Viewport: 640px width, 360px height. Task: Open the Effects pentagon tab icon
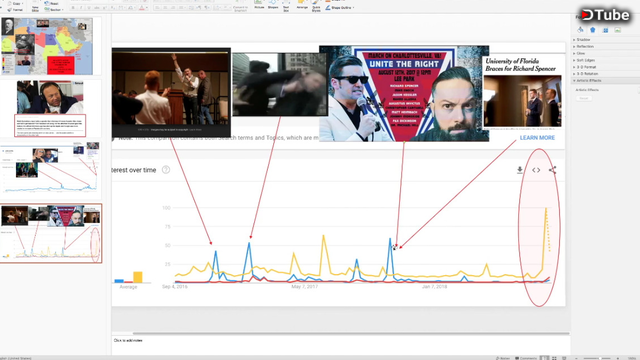click(x=593, y=30)
